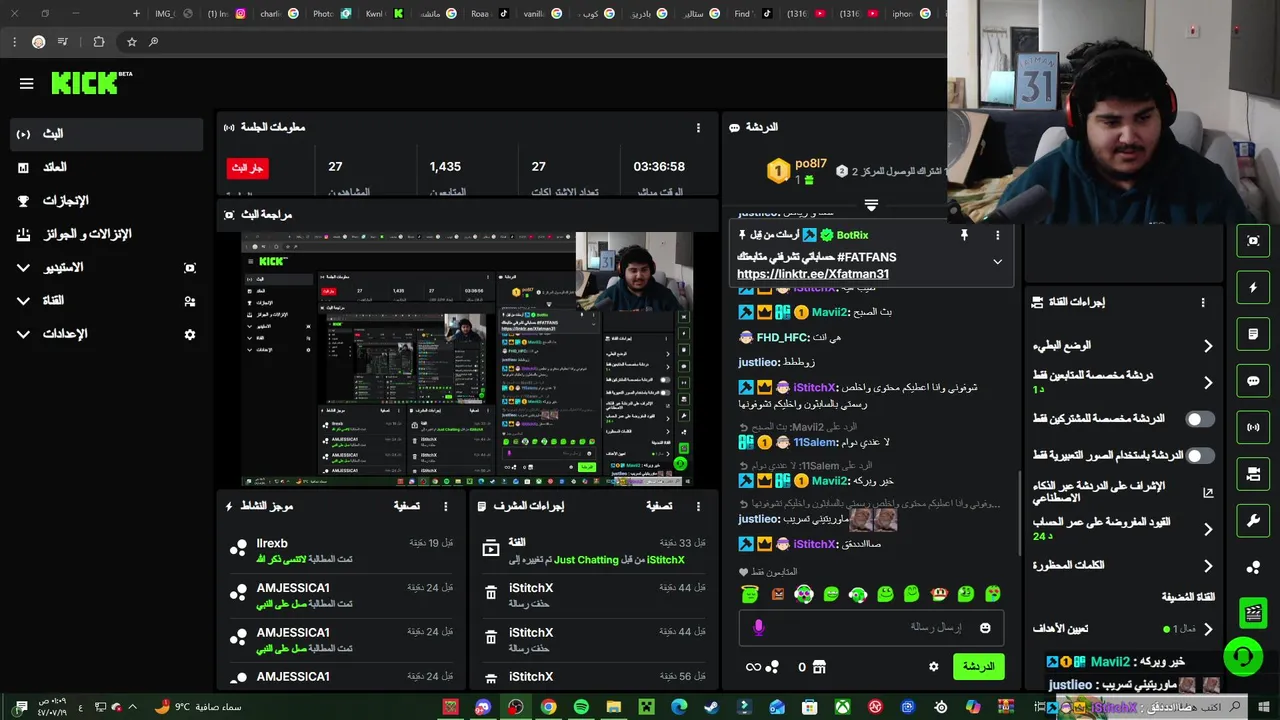Click the chat jump-to-bottom arrow
1280x720 pixels.
point(871,205)
